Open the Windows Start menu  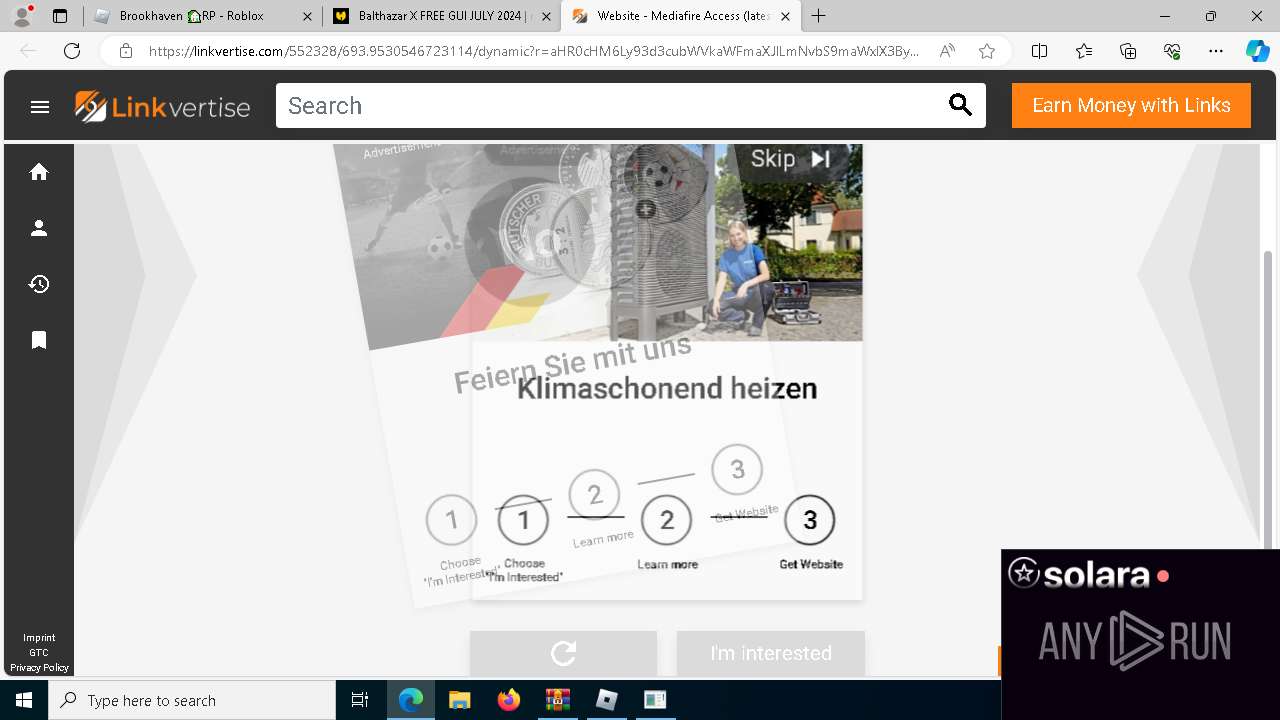click(24, 700)
